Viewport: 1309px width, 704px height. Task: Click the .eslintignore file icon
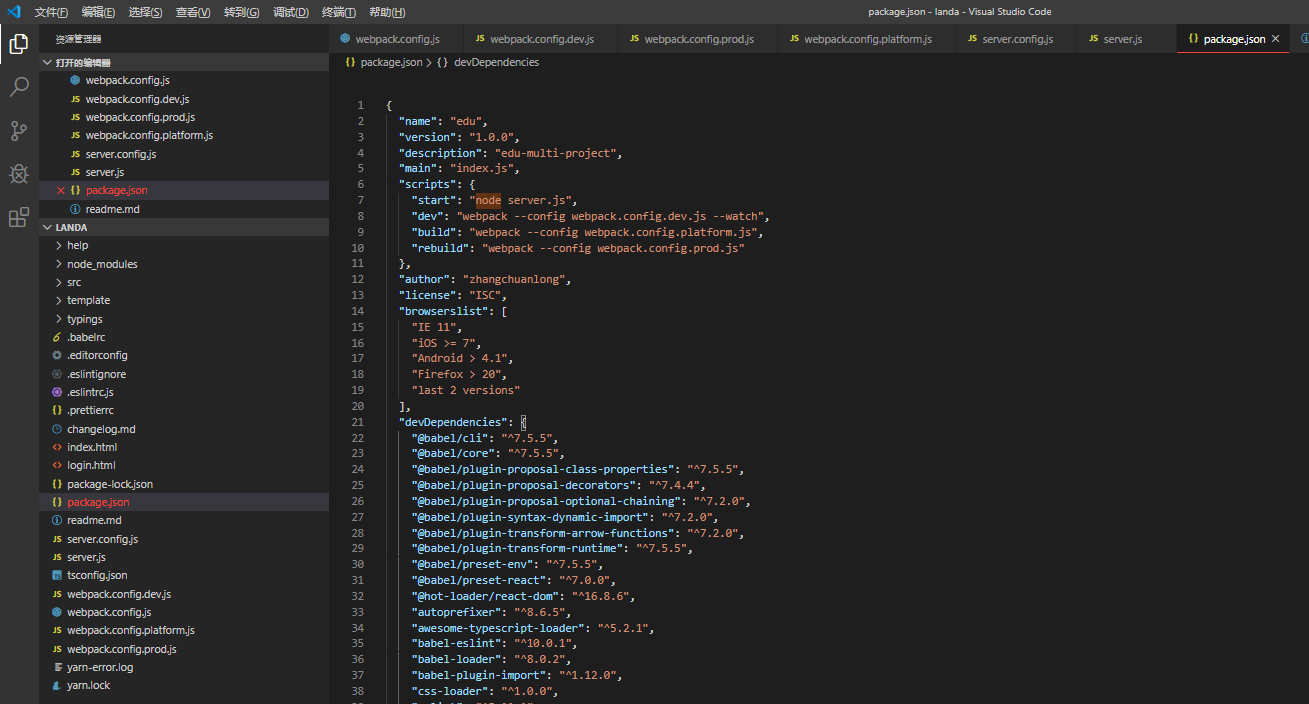pos(57,374)
